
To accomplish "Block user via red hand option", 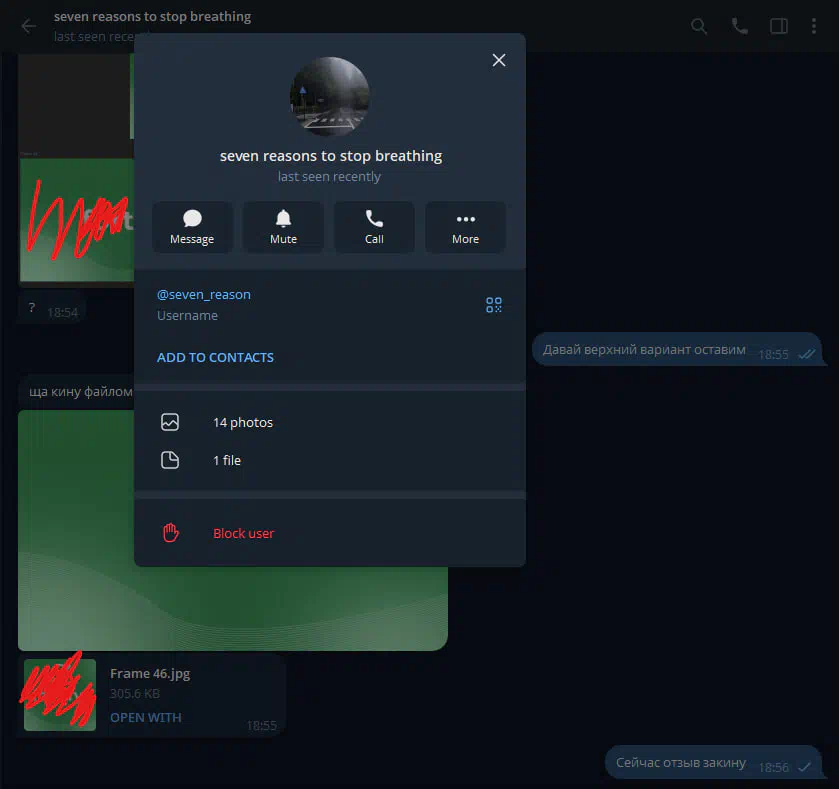I will pos(243,533).
